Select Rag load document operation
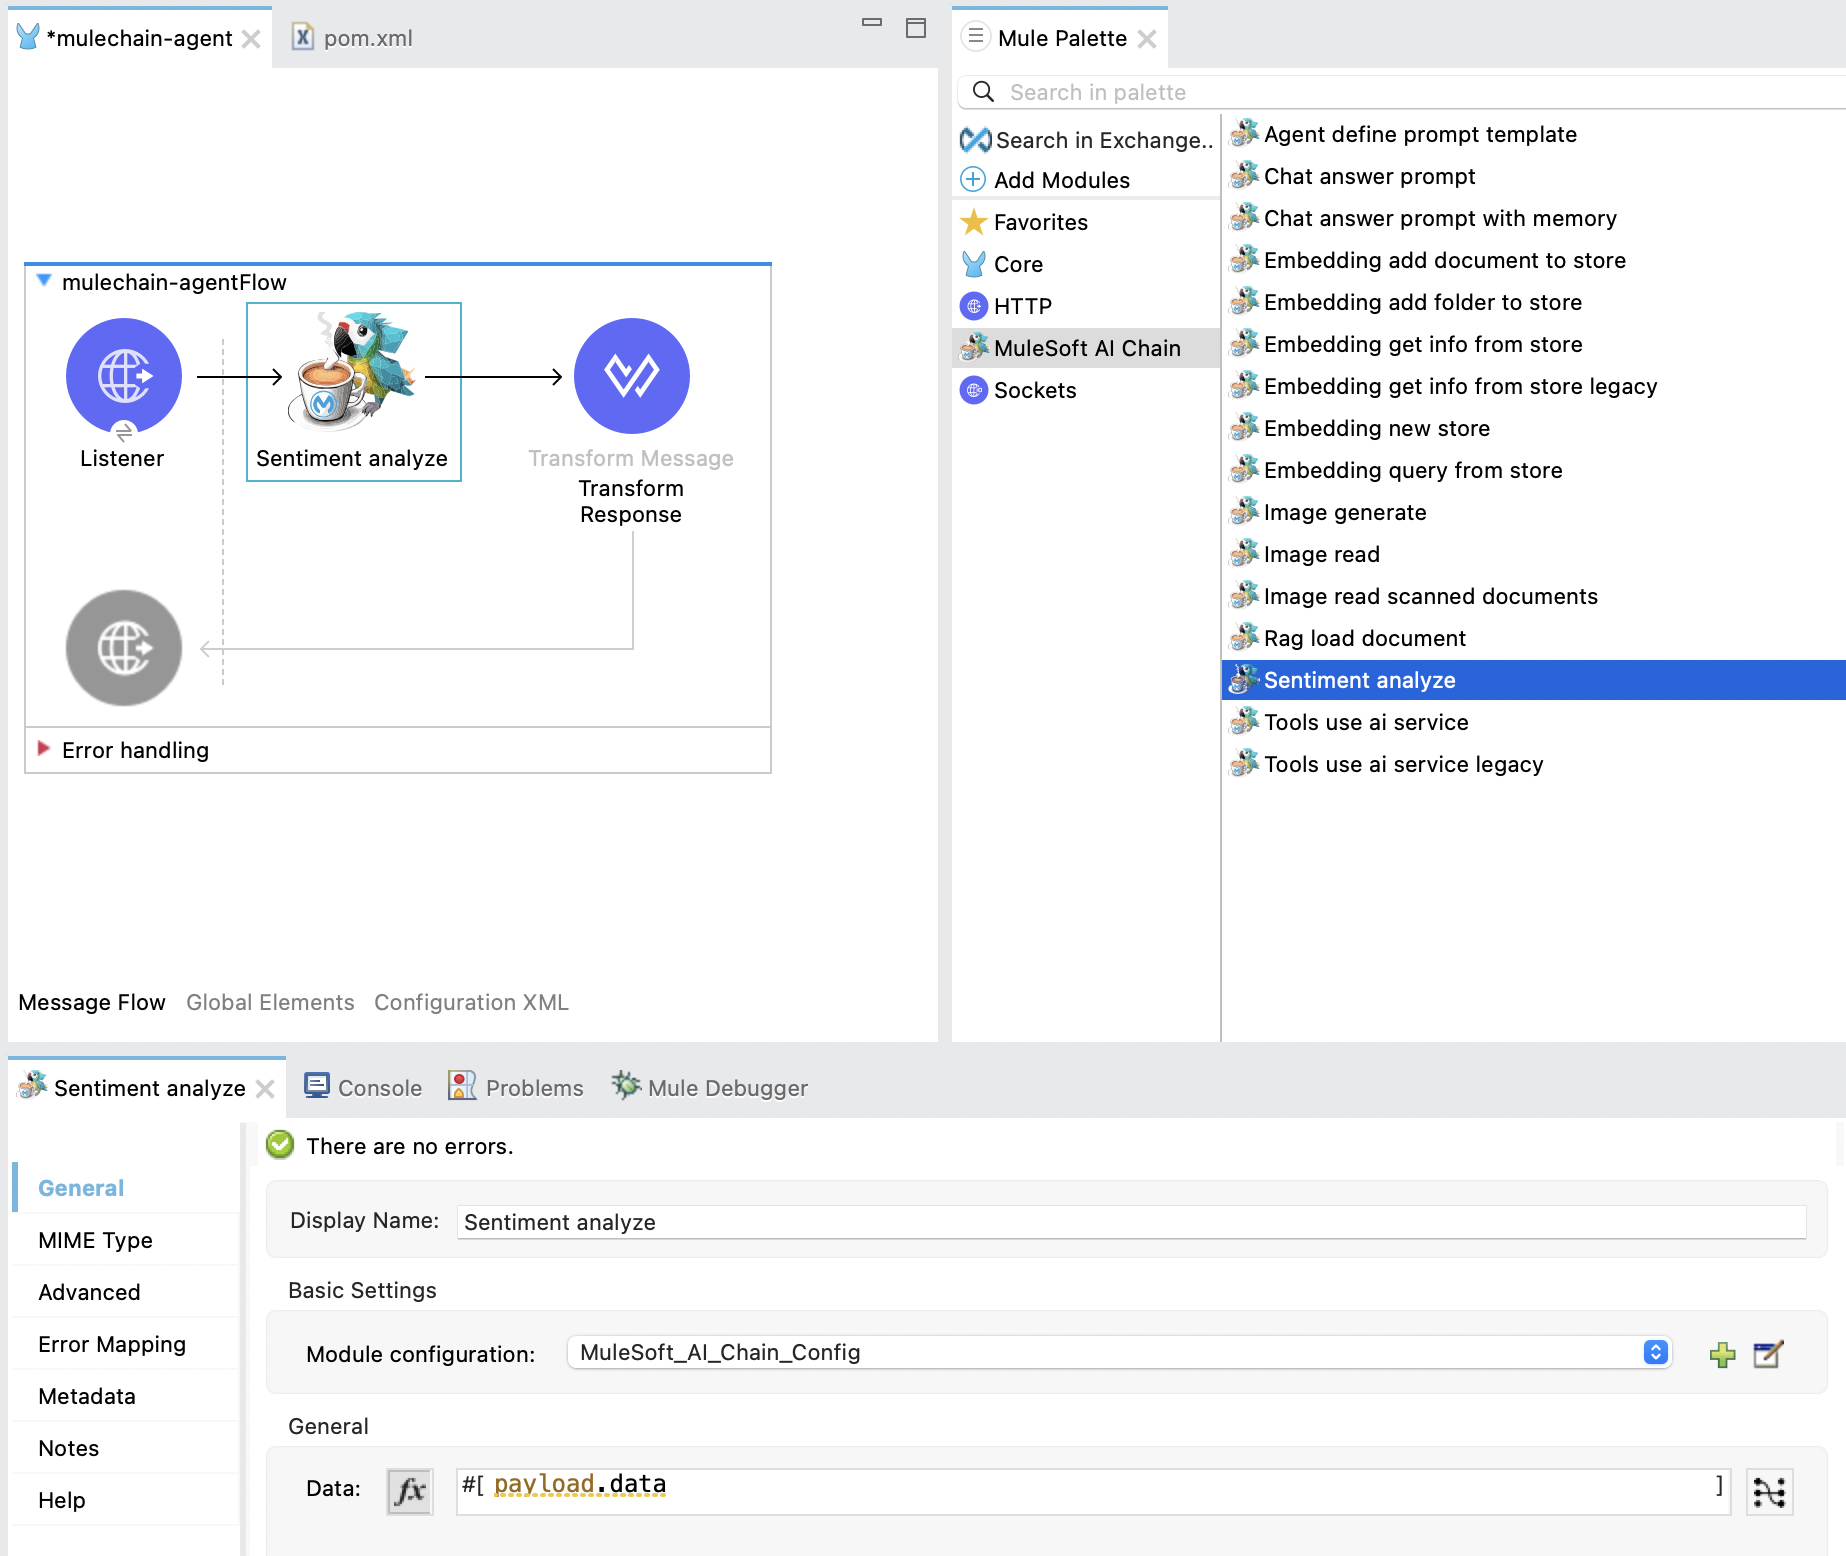Viewport: 1846px width, 1556px height. coord(1348,638)
